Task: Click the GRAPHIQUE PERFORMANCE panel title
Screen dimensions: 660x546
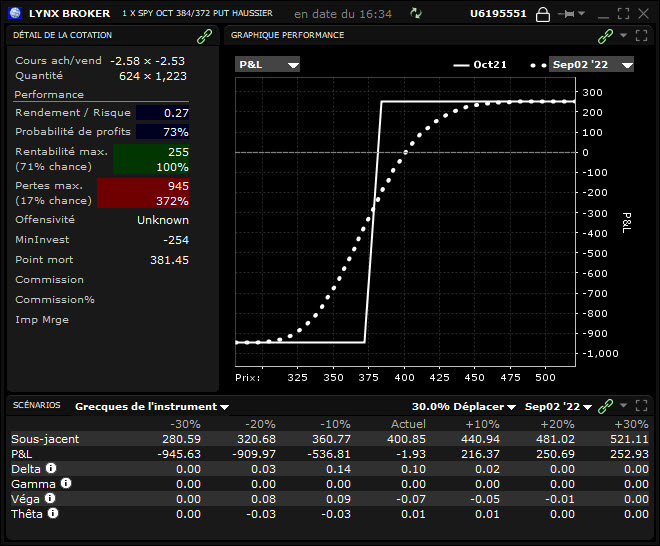Action: click(287, 35)
